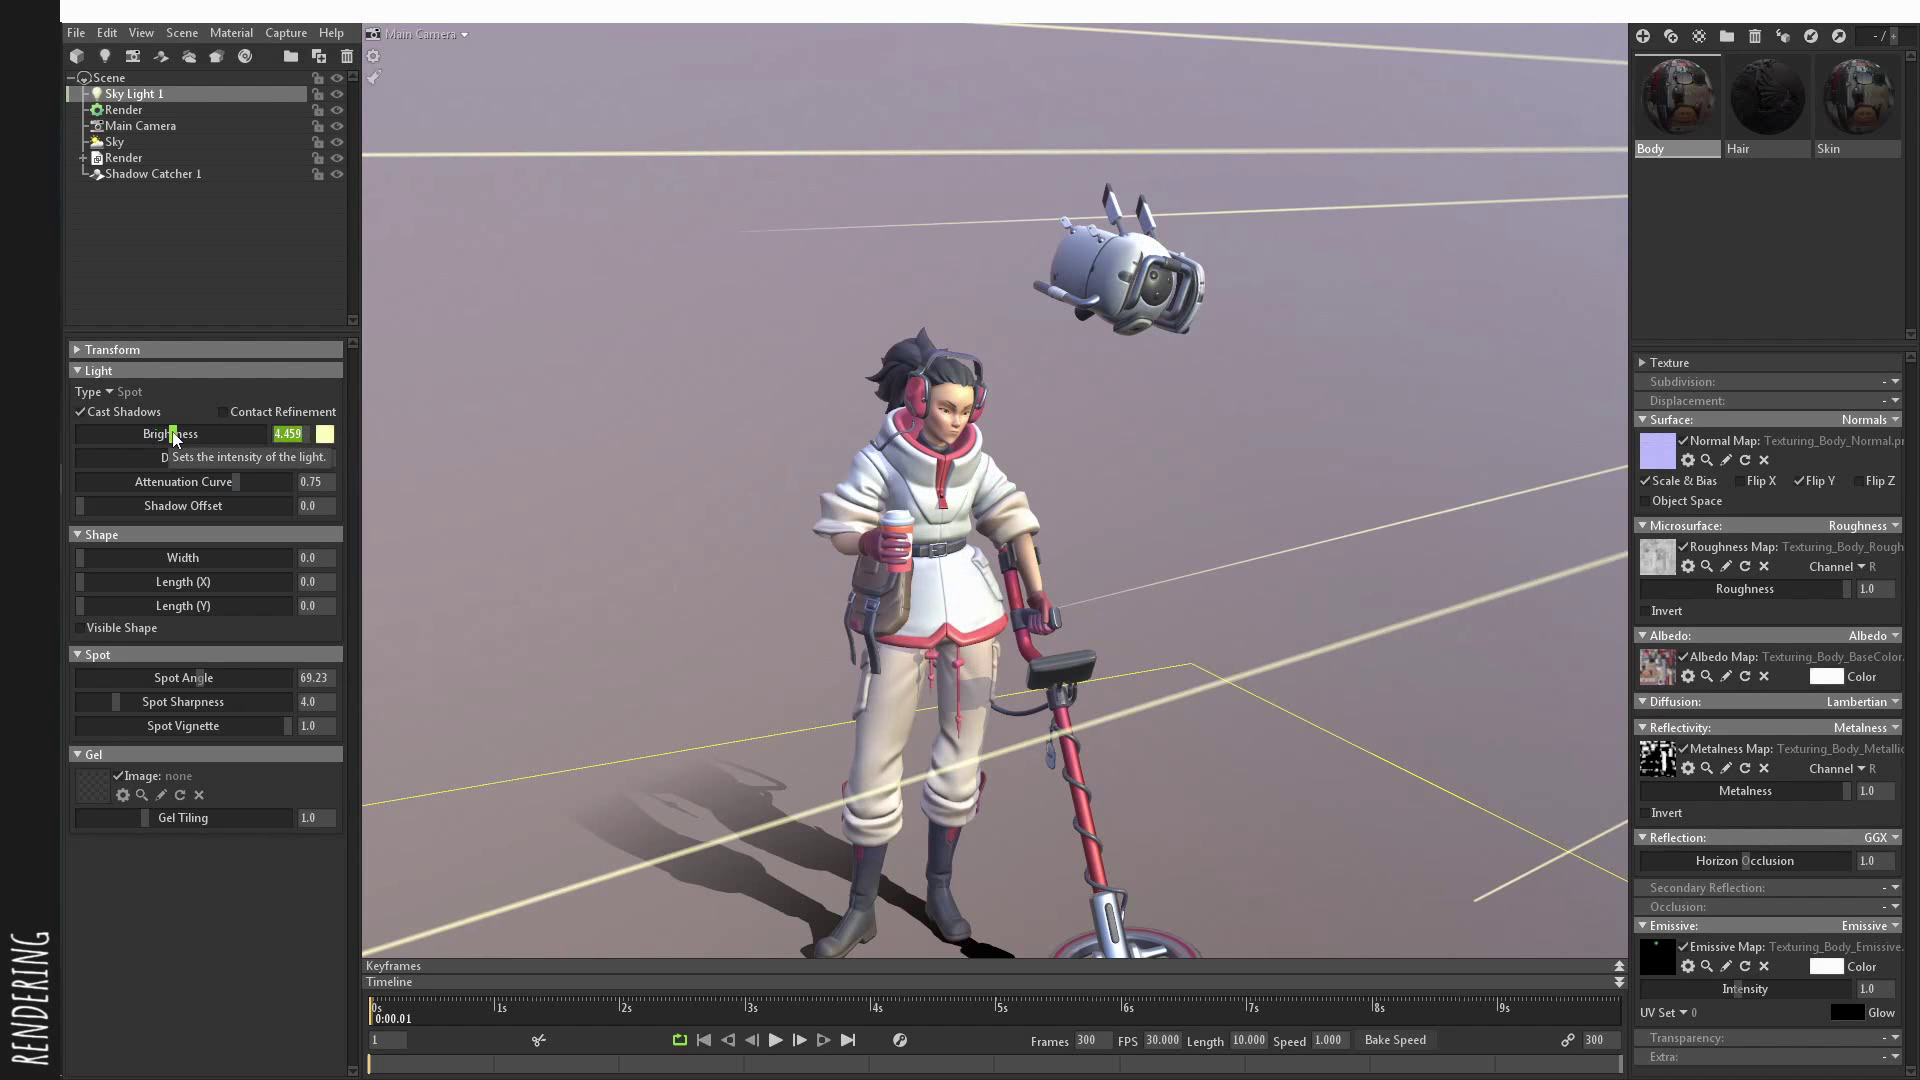Click the Bake Speed button
The height and width of the screenshot is (1080, 1920).
tap(1396, 1040)
